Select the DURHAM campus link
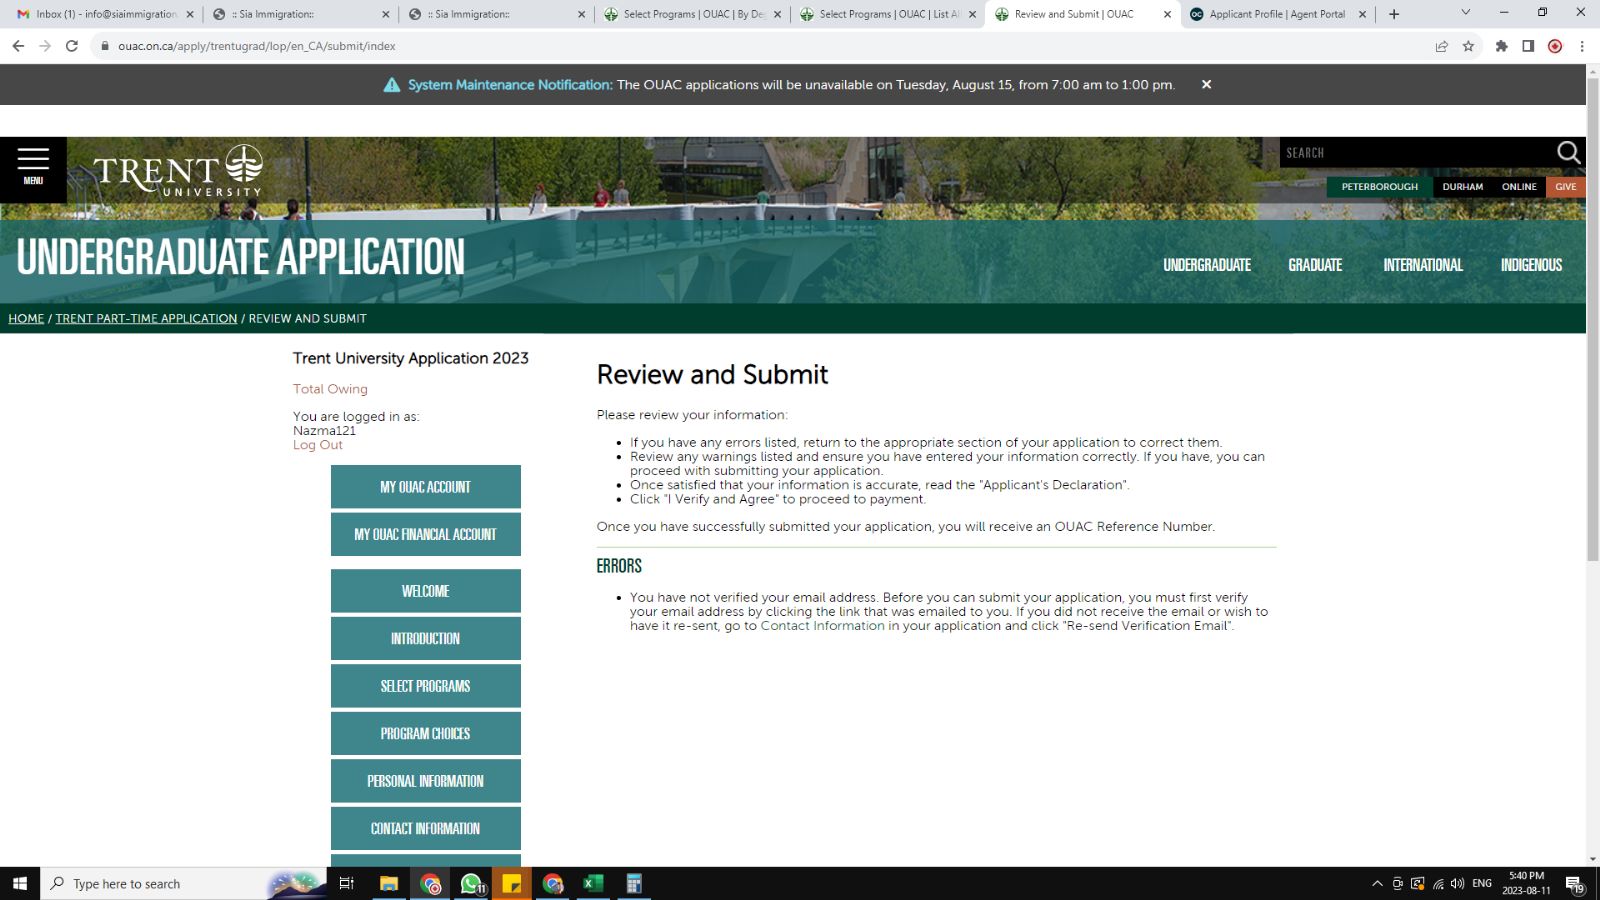Image resolution: width=1600 pixels, height=900 pixels. [x=1462, y=187]
